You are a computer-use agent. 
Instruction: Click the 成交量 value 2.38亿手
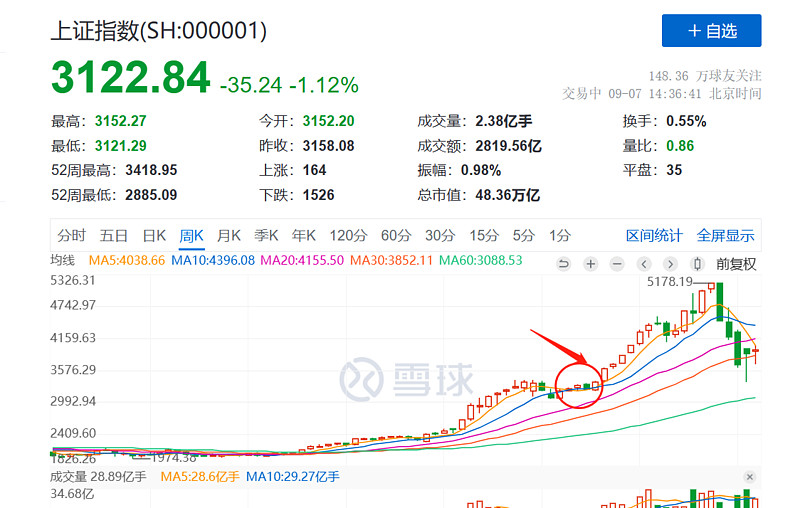(x=504, y=121)
